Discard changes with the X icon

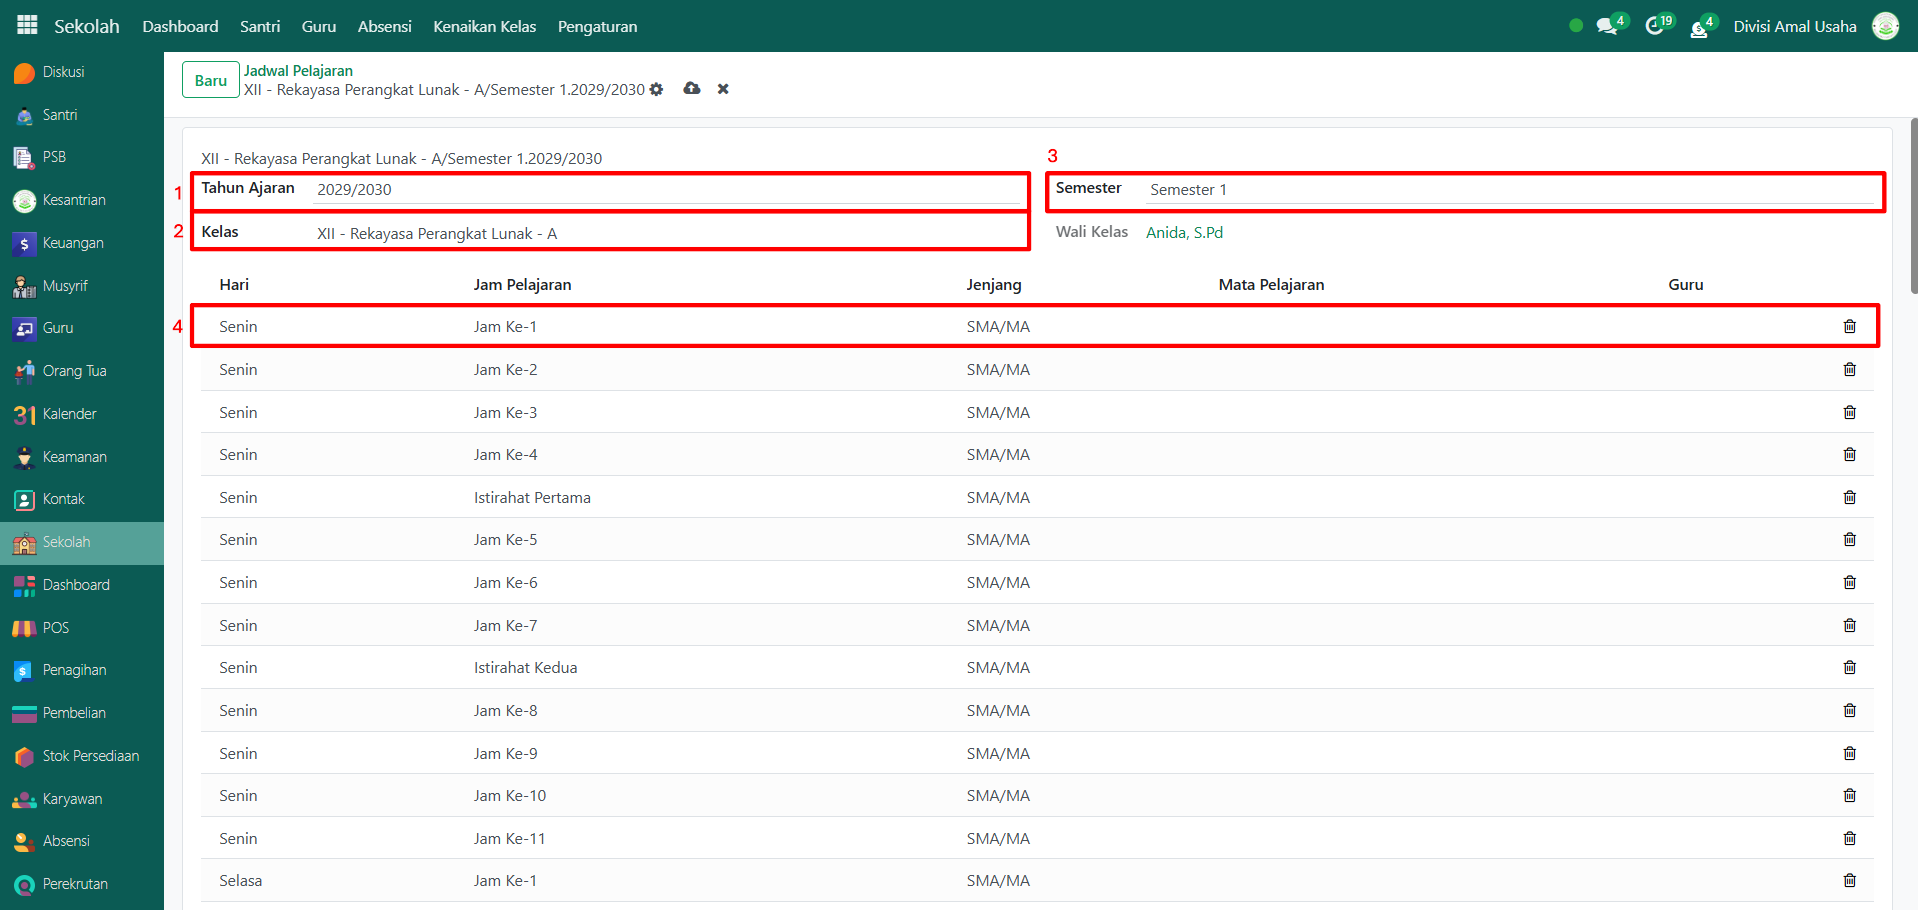pos(723,89)
